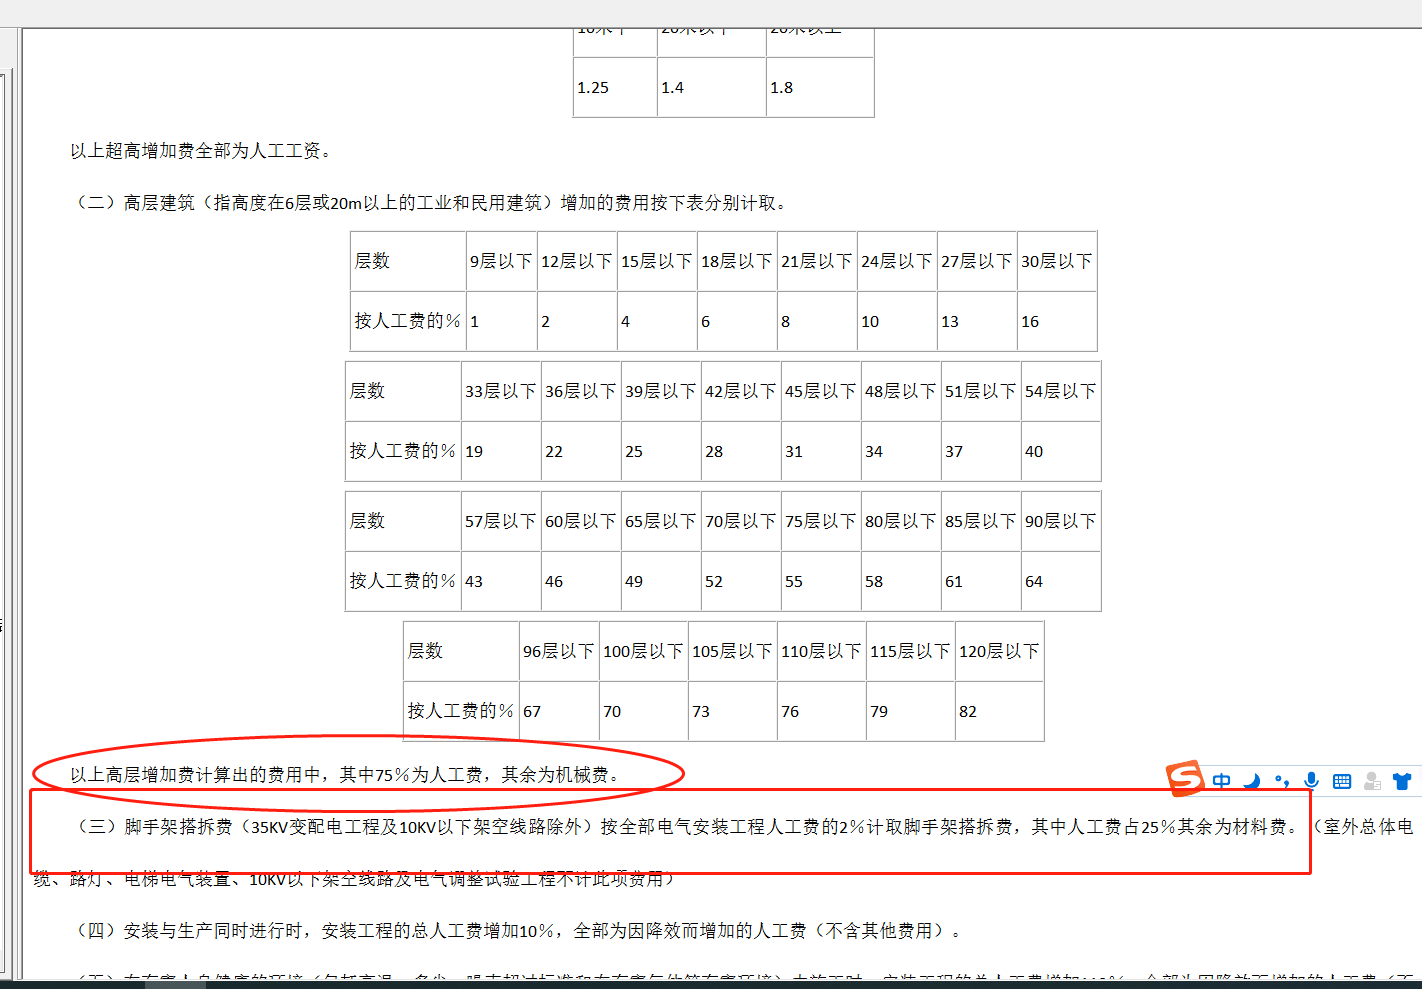
Task: Start voice input with microphone icon
Action: [x=1312, y=781]
